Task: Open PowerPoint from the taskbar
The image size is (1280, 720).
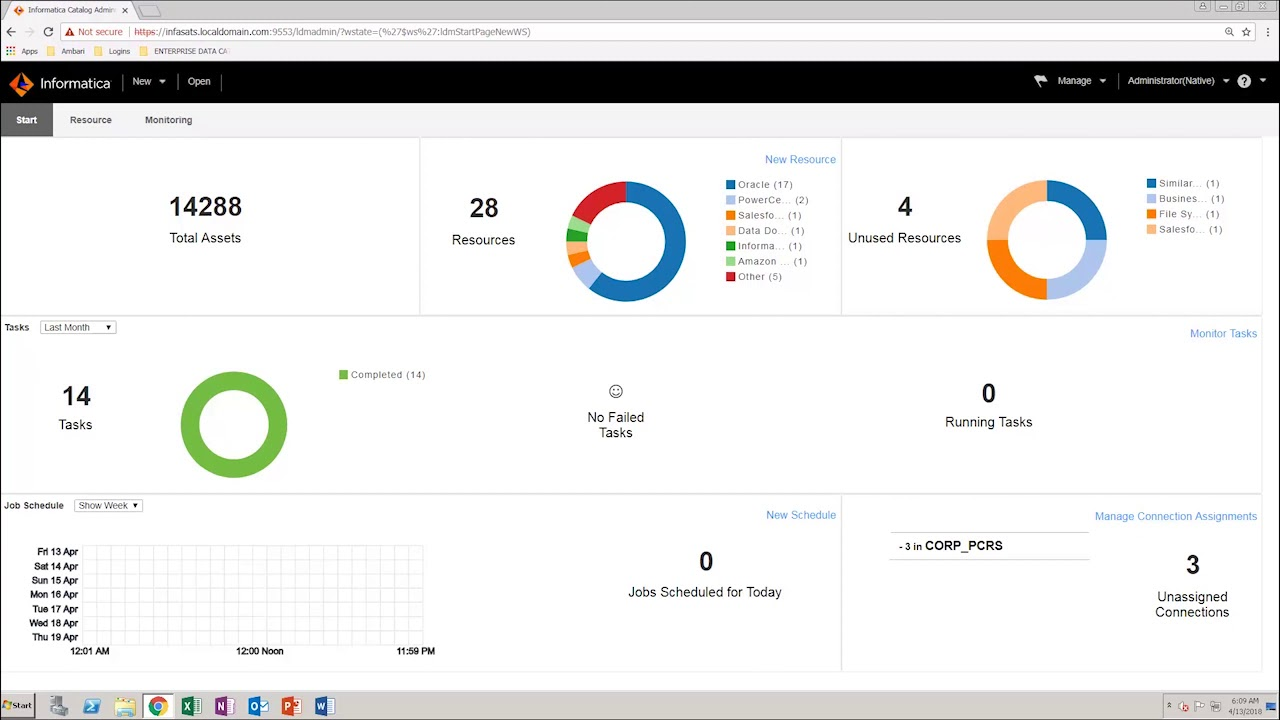Action: pyautogui.click(x=291, y=706)
